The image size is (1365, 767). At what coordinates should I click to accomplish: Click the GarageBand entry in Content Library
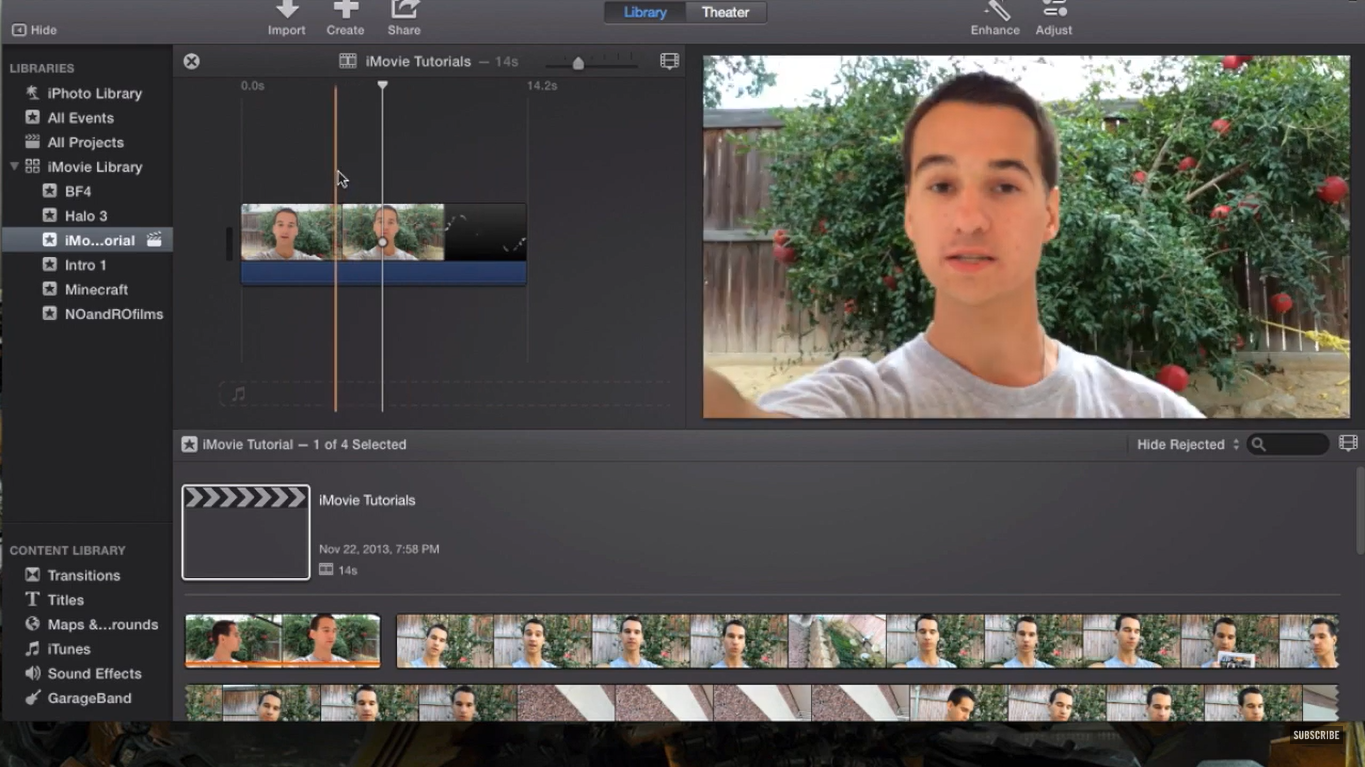pos(93,698)
